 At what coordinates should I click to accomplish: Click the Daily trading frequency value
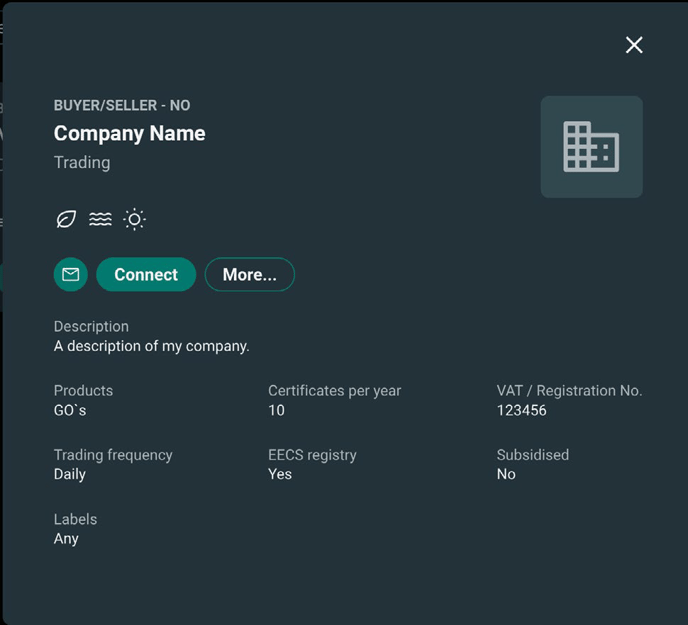(x=70, y=474)
